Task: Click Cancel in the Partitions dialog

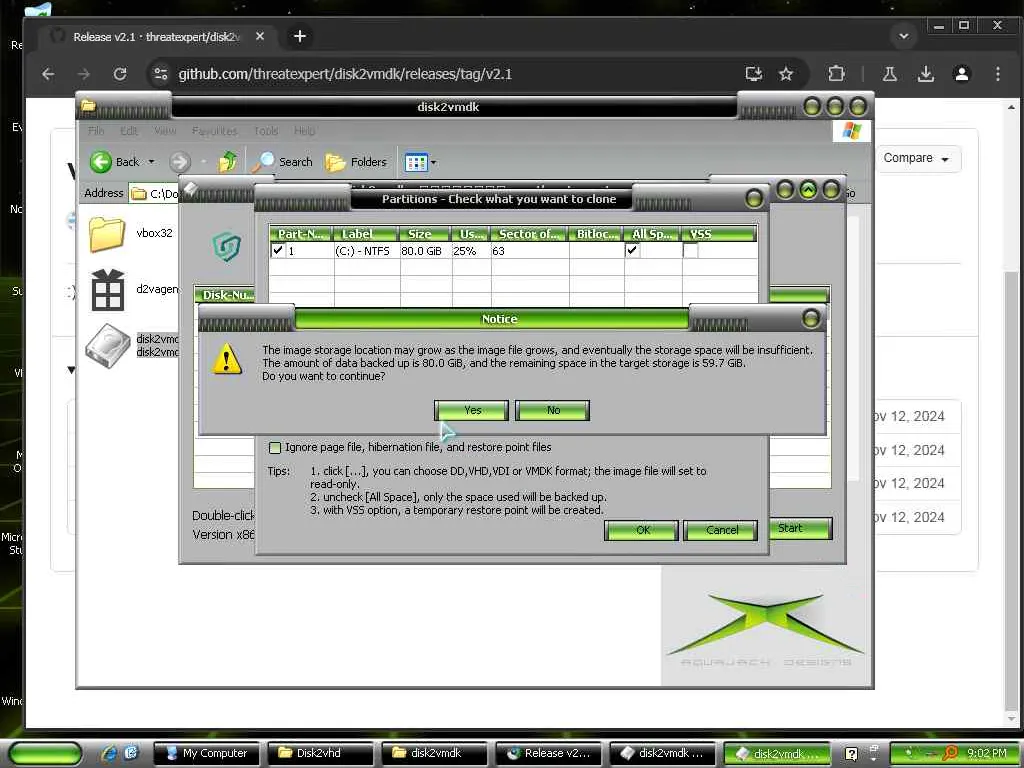Action: click(721, 530)
